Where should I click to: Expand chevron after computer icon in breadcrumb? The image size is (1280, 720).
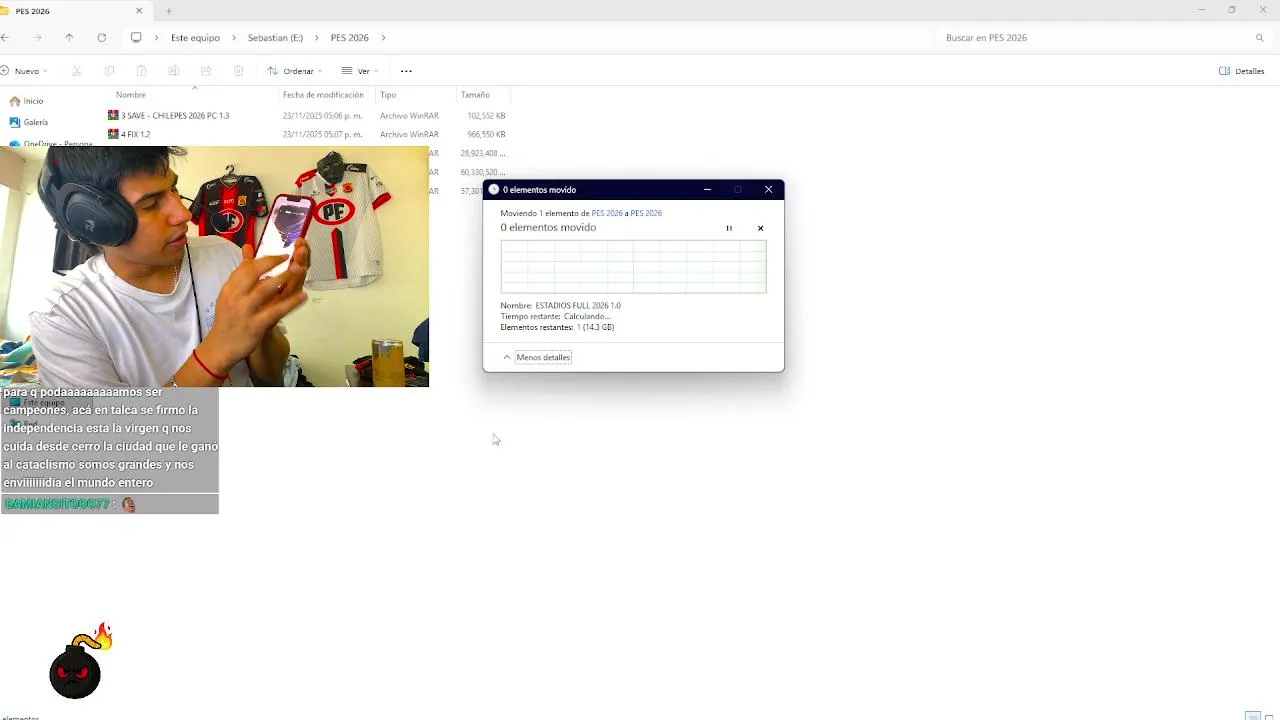pyautogui.click(x=156, y=38)
